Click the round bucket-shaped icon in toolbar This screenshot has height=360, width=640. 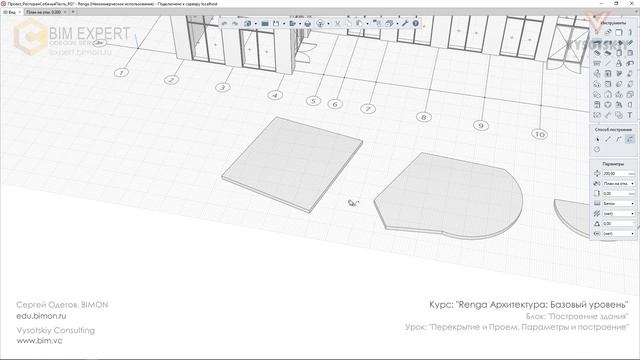point(308,24)
